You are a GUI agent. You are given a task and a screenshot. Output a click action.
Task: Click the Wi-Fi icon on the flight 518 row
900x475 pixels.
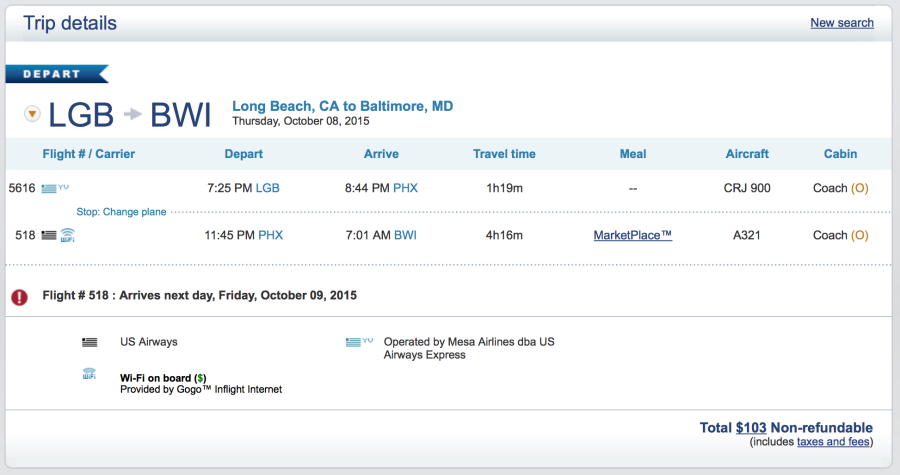(67, 236)
